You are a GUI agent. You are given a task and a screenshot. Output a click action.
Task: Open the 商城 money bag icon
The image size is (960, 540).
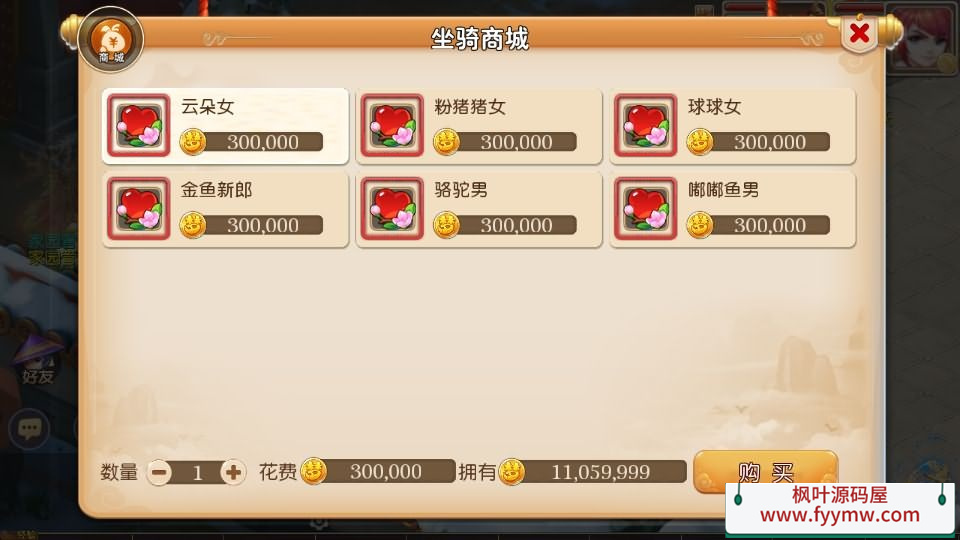pyautogui.click(x=111, y=40)
